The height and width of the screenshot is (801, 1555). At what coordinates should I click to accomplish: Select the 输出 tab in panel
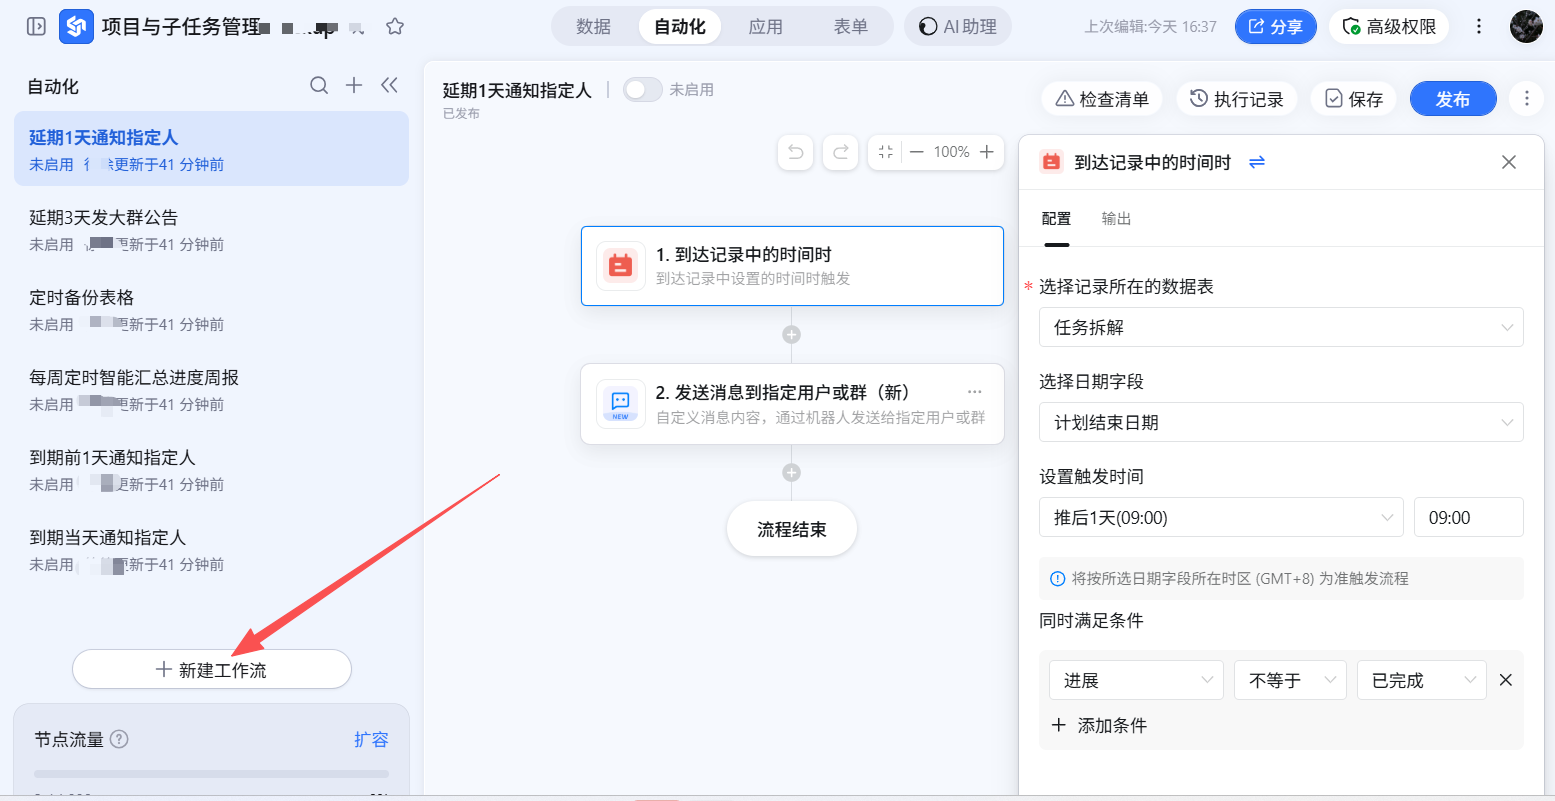[x=1116, y=219]
